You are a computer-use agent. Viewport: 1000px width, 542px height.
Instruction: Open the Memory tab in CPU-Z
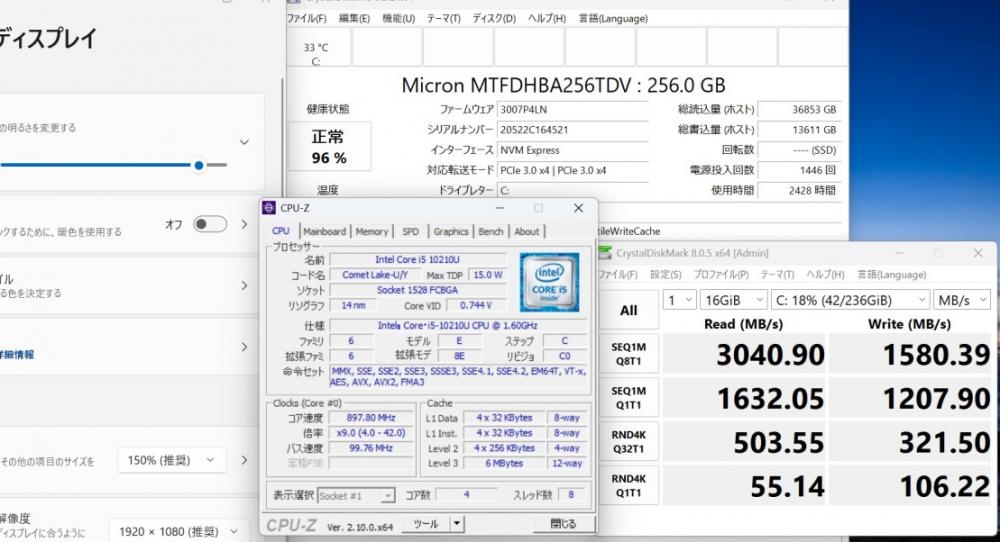[372, 231]
